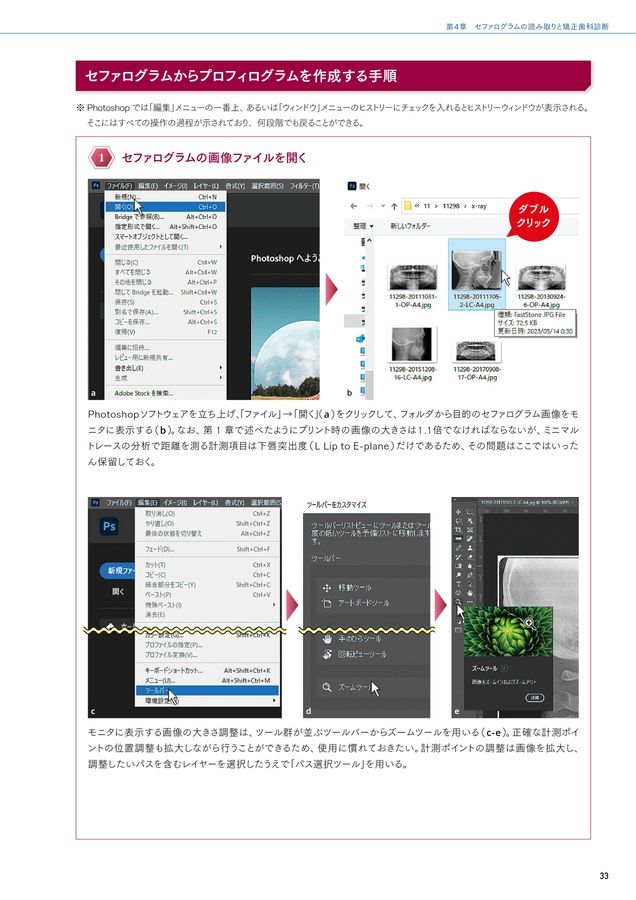This screenshot has height=900, width=636.
Task: Select thumbnail 11298-20111105-2-LC-A4.jpg
Action: [476, 274]
